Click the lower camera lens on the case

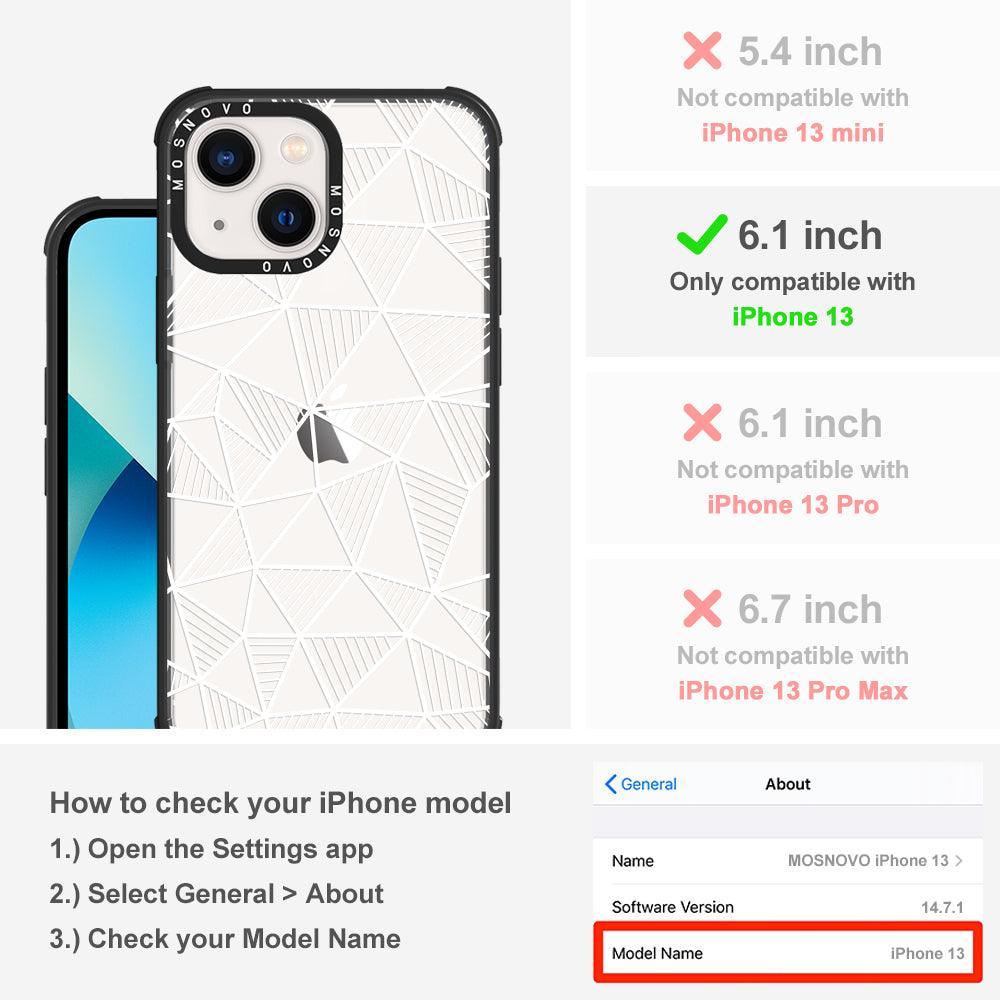[286, 217]
